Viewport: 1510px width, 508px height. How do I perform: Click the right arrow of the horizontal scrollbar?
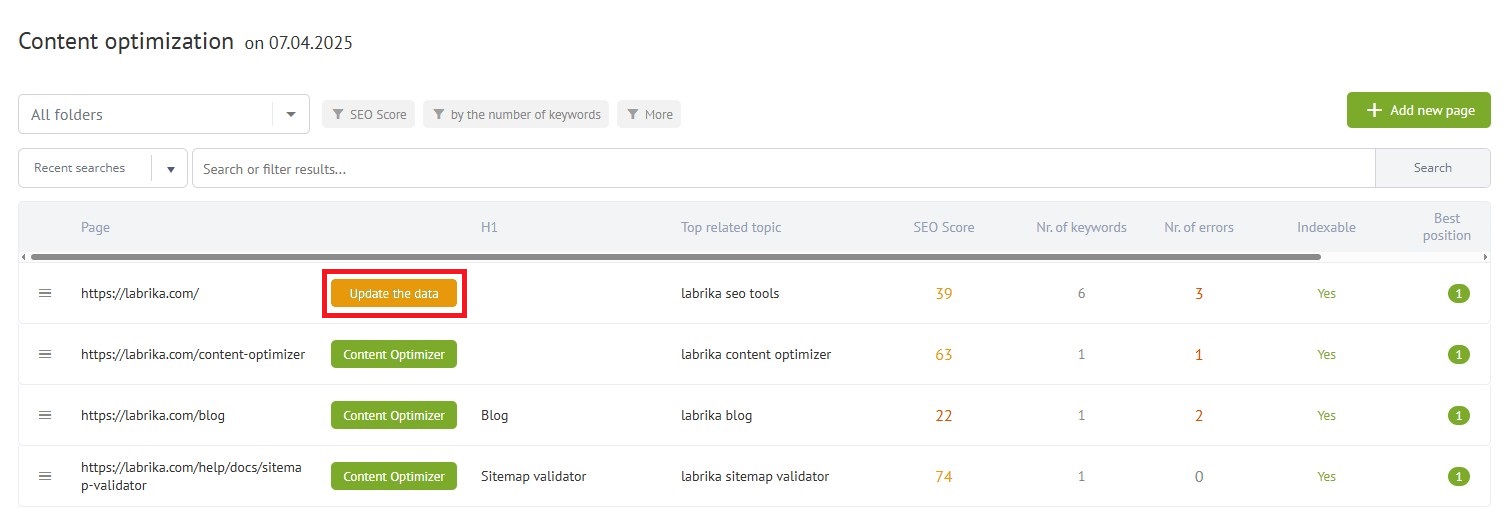tap(1487, 257)
